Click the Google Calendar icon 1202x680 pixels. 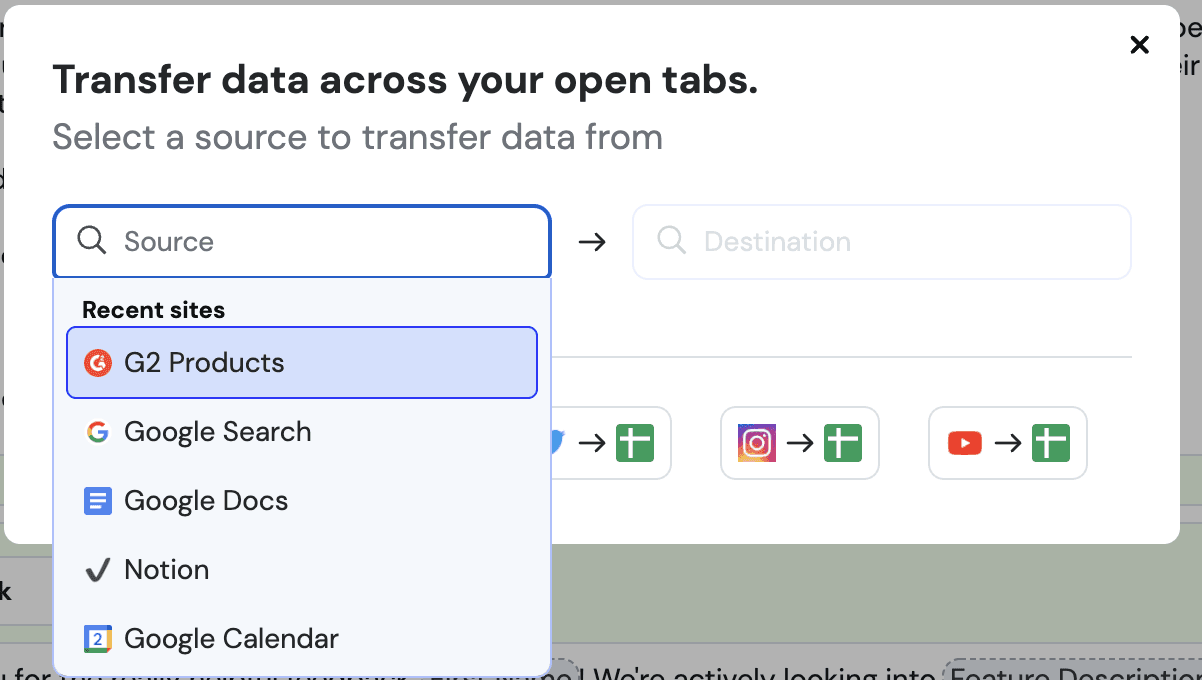97,639
